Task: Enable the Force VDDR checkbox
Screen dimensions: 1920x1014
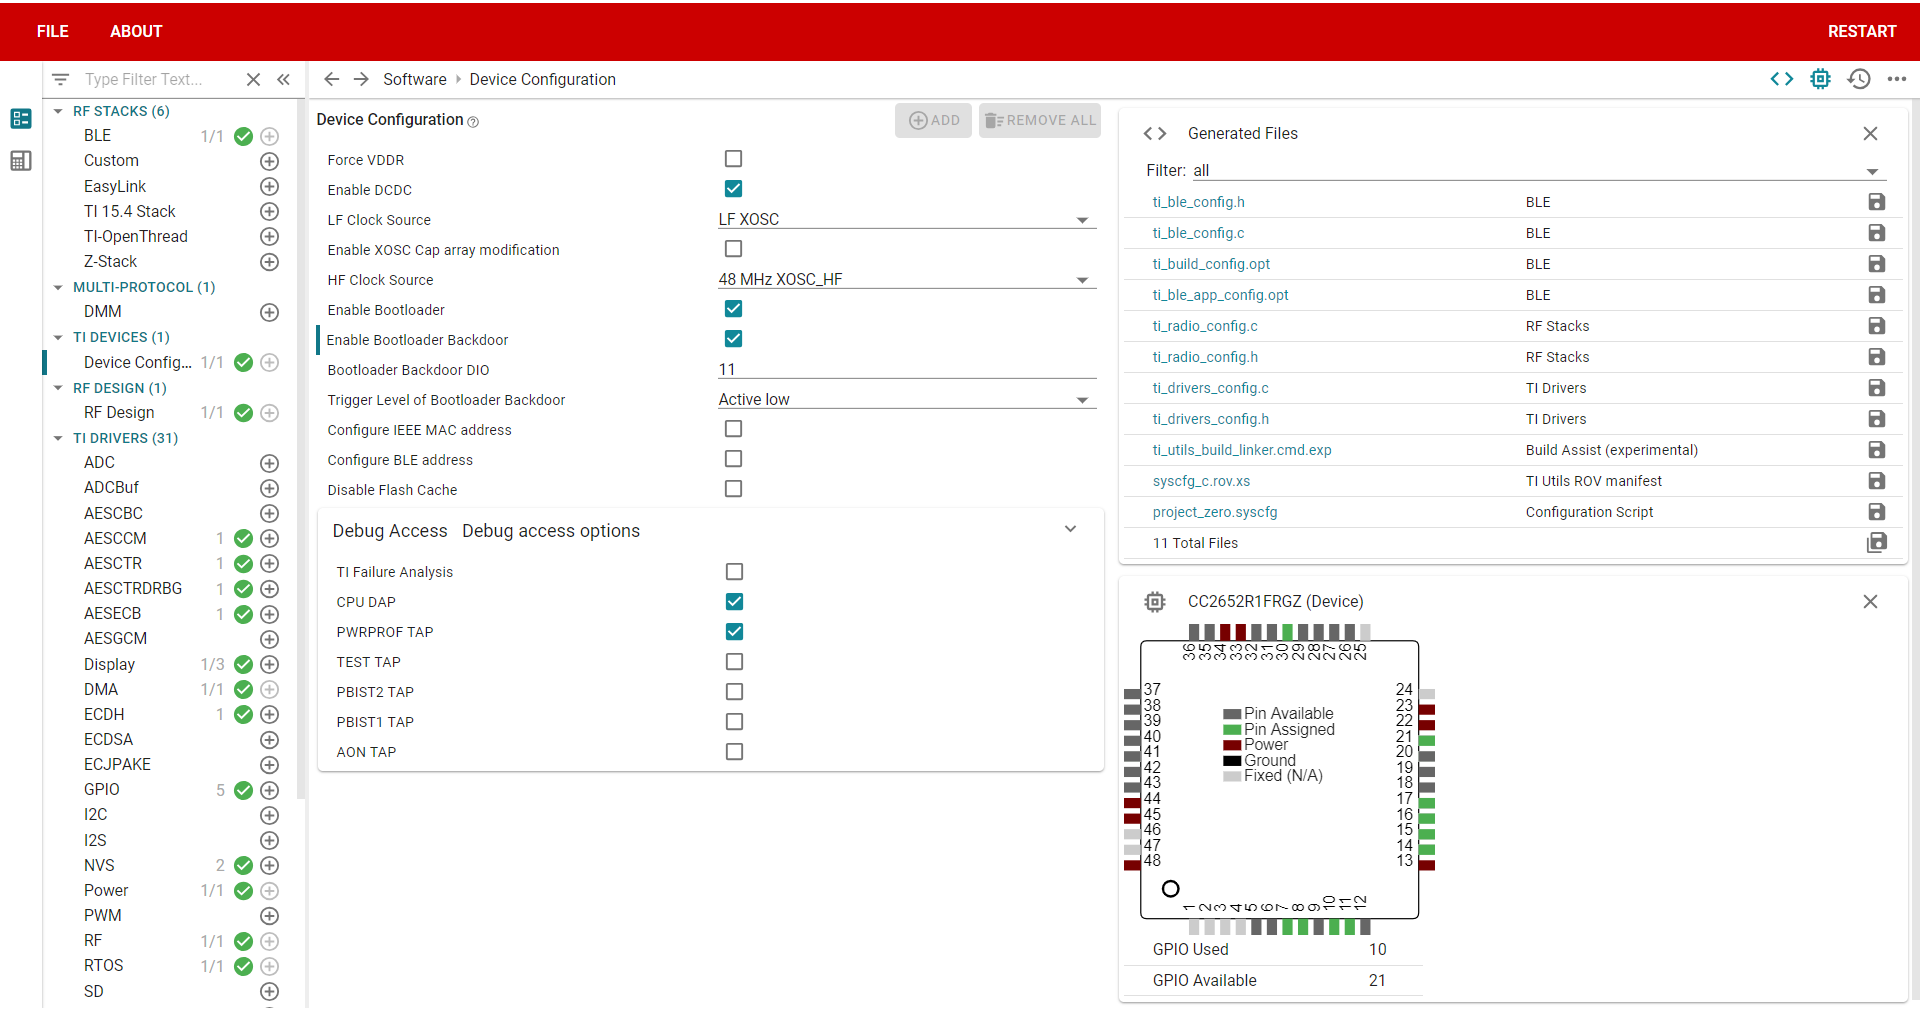Action: (733, 158)
